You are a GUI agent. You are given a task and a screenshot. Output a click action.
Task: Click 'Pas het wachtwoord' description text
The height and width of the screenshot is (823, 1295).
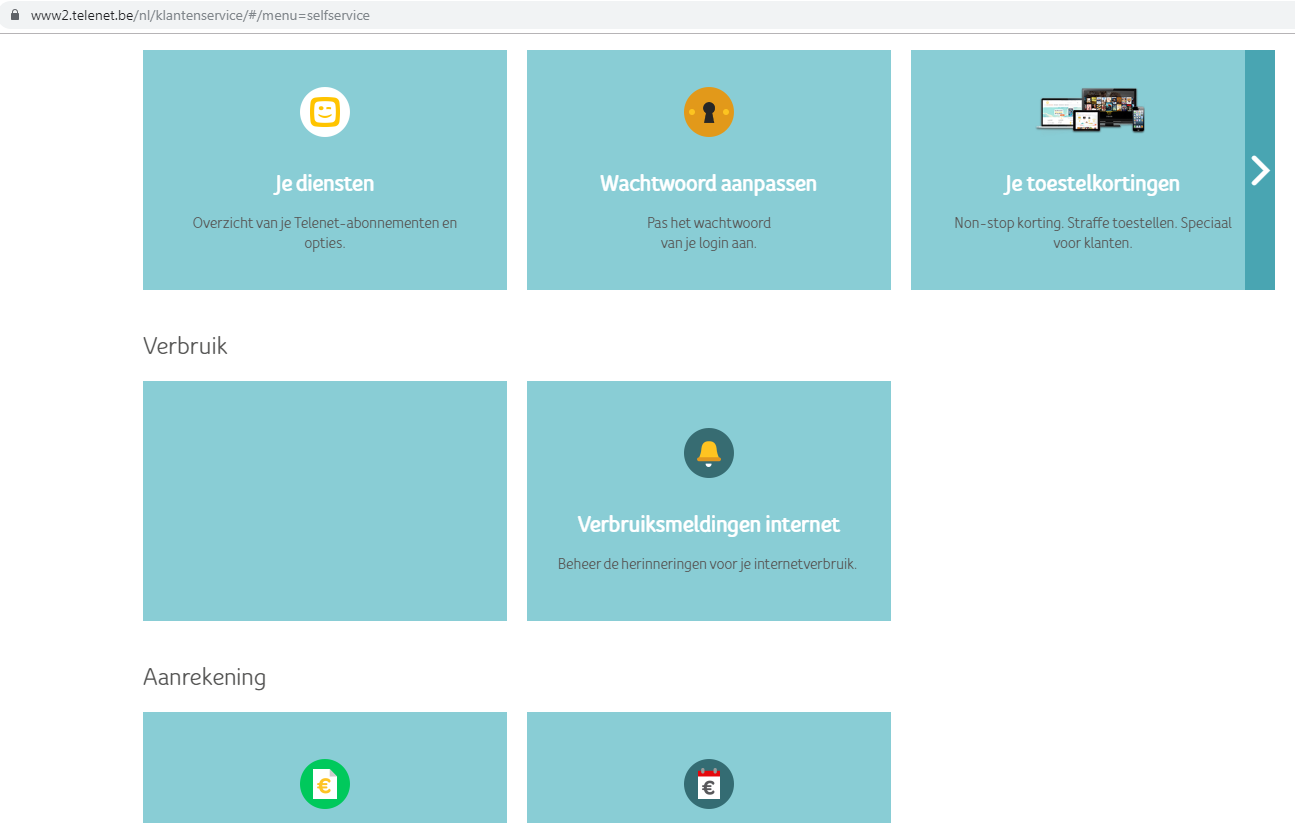click(x=708, y=223)
